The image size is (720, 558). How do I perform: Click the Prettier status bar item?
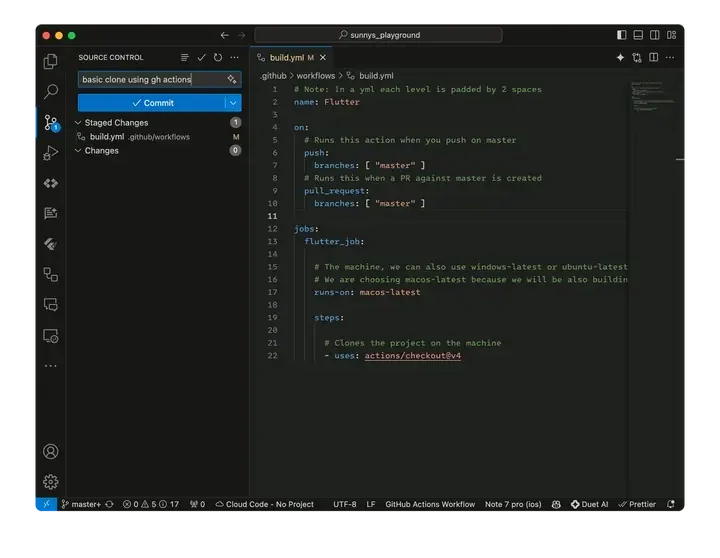(x=637, y=504)
